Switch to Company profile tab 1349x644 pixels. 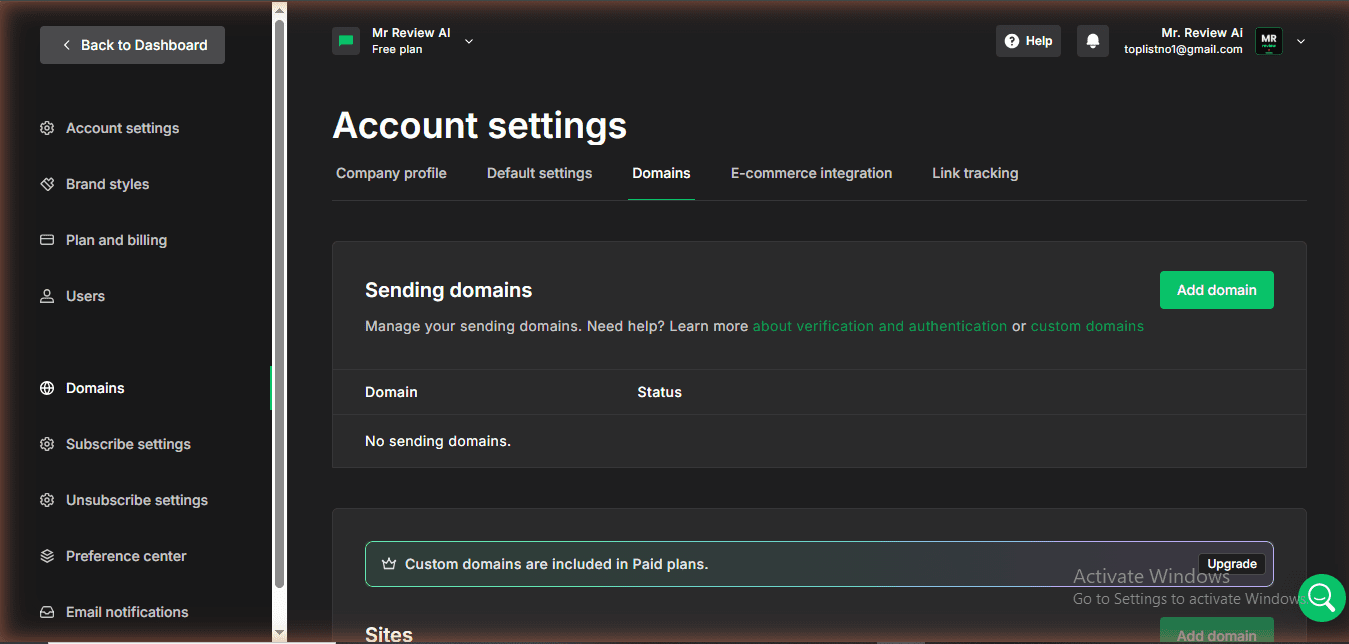[391, 173]
